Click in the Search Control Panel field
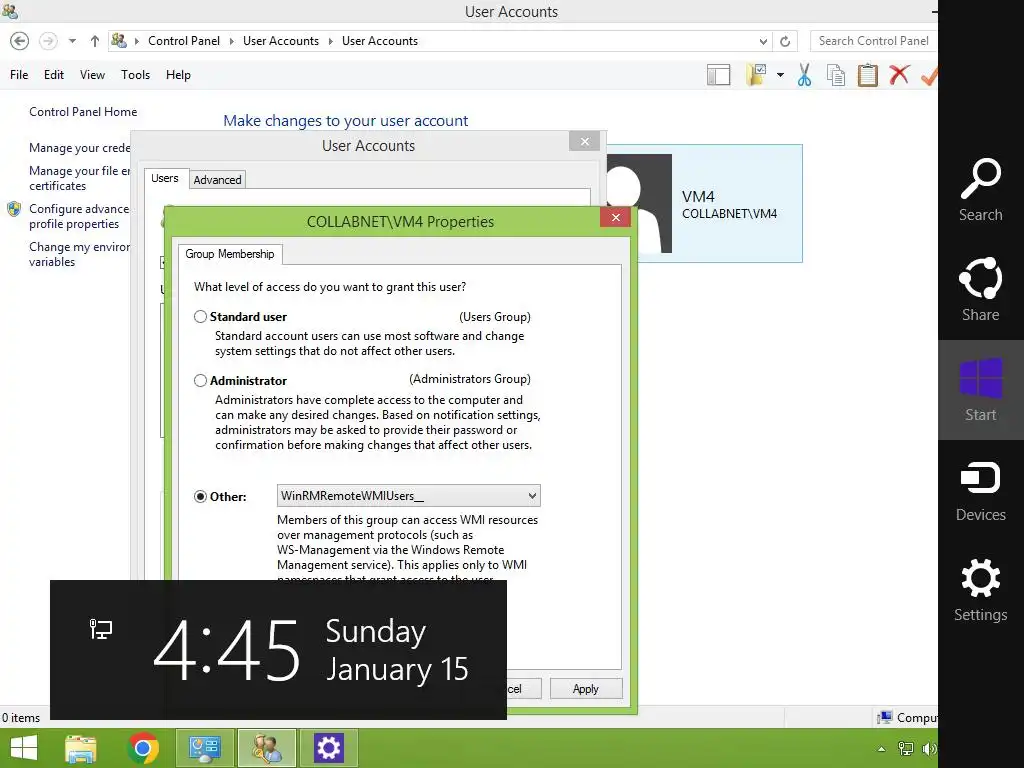The image size is (1024, 768). (874, 41)
